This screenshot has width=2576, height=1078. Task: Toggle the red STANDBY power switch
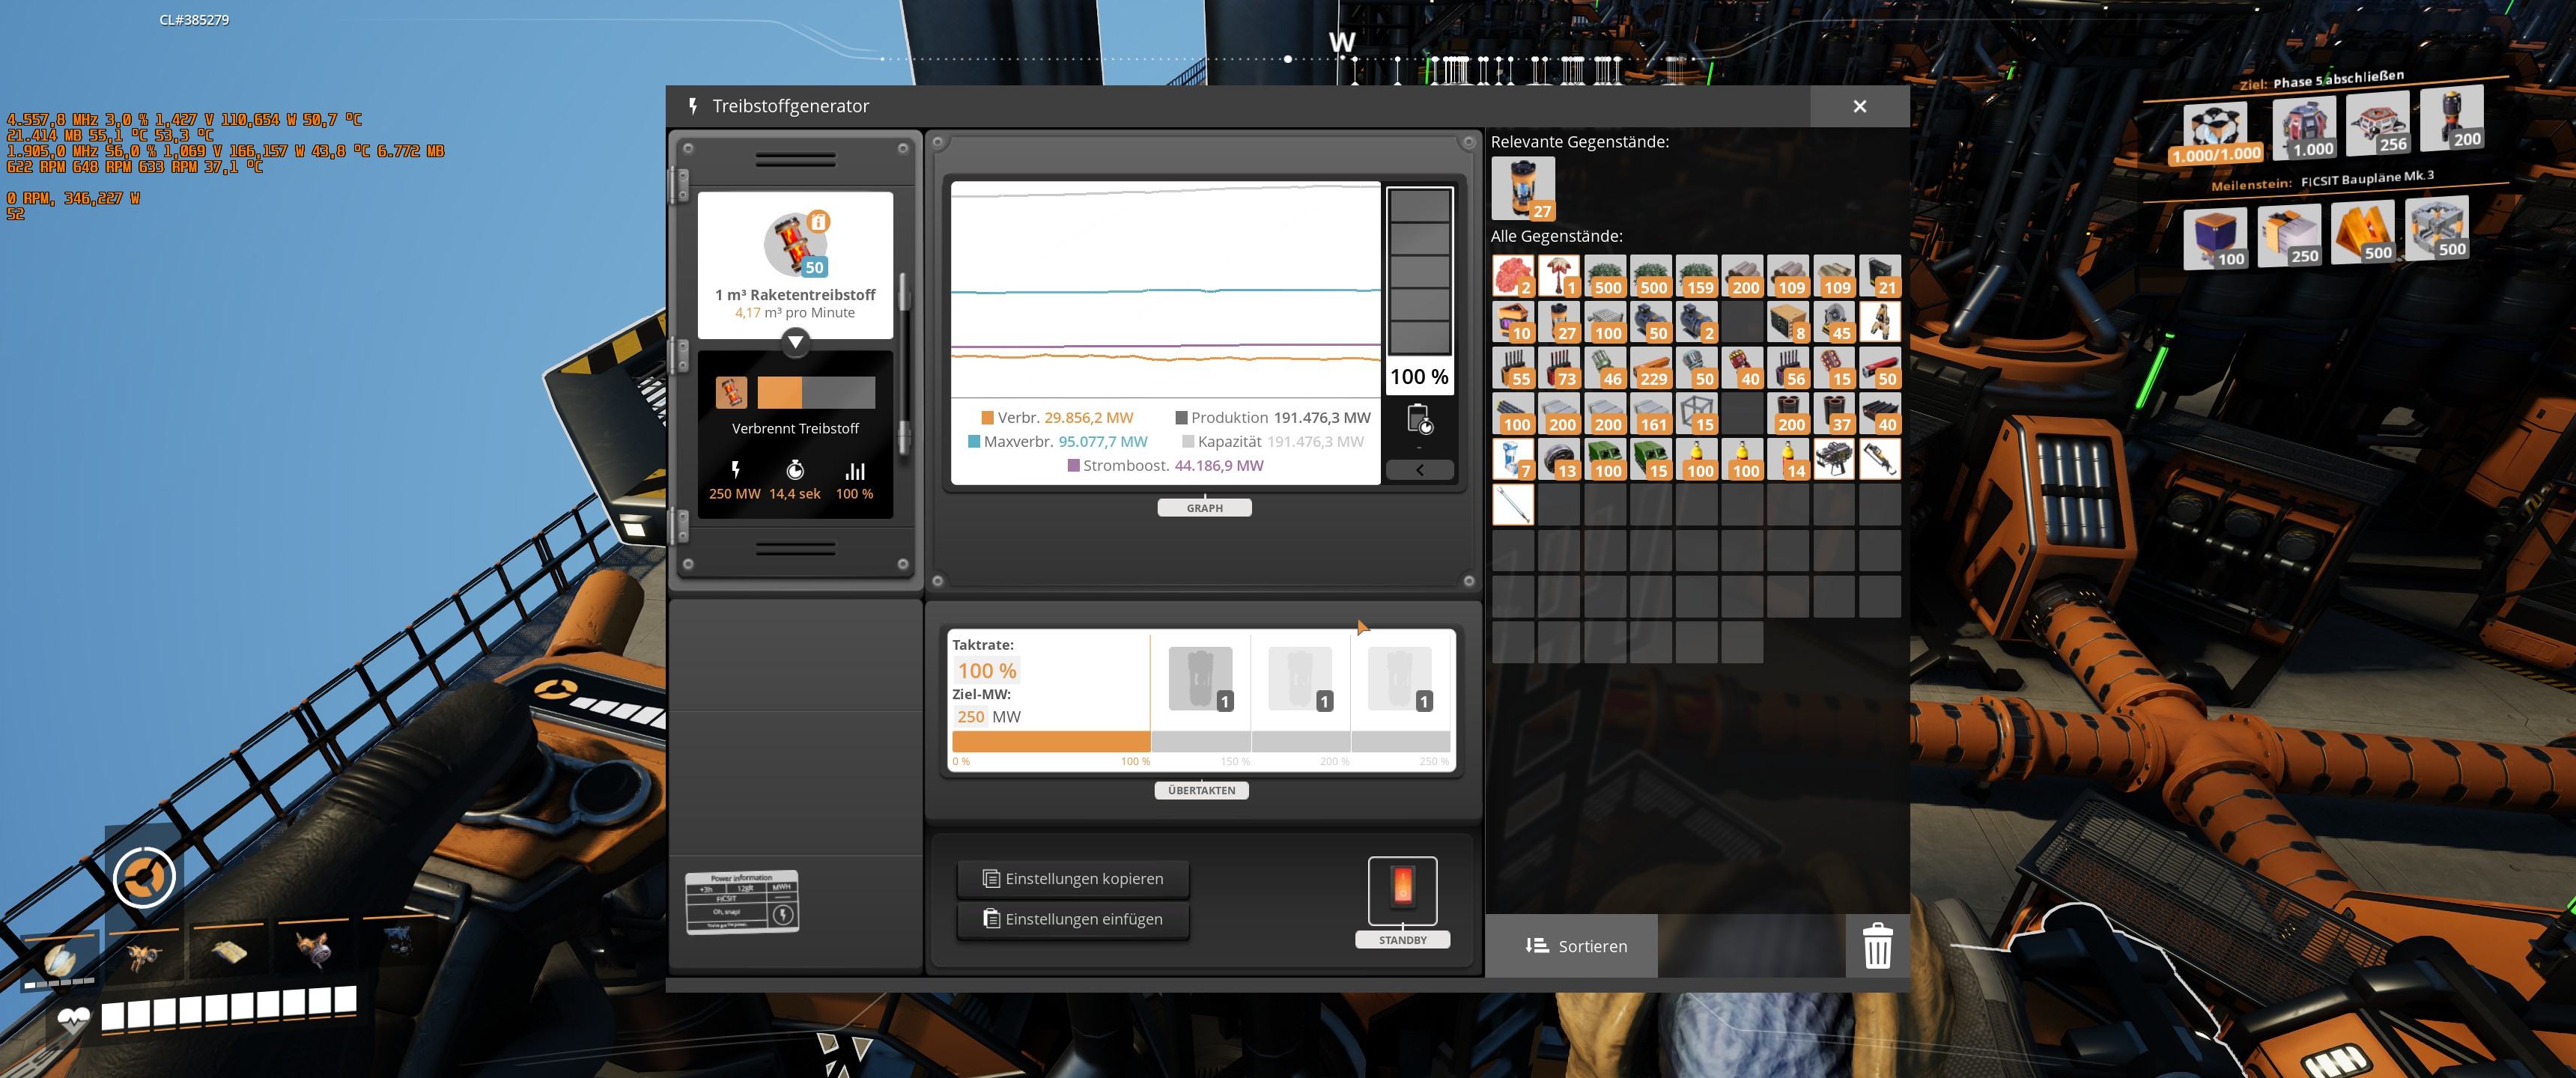[1402, 890]
